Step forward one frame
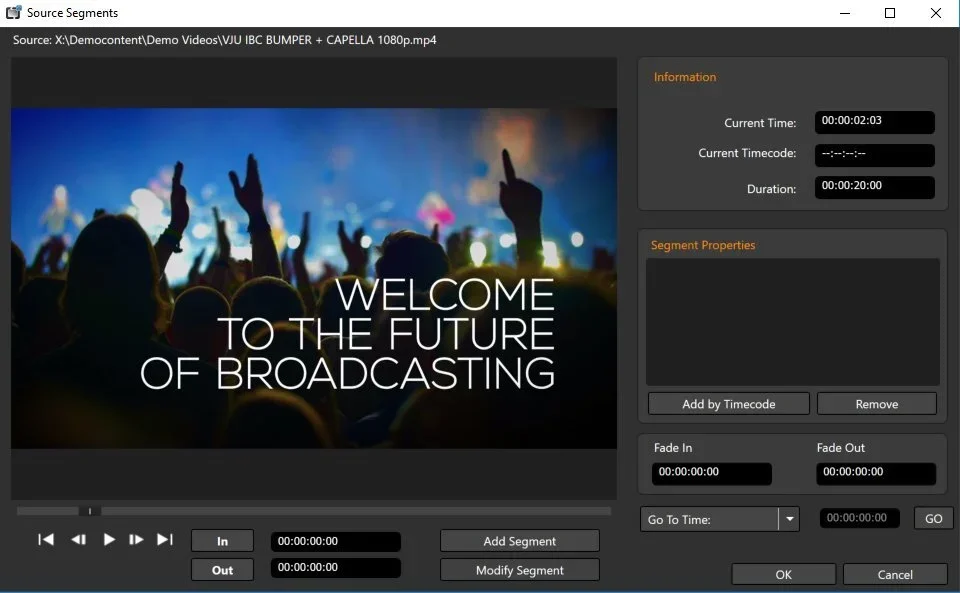Image resolution: width=960 pixels, height=593 pixels. tap(136, 539)
